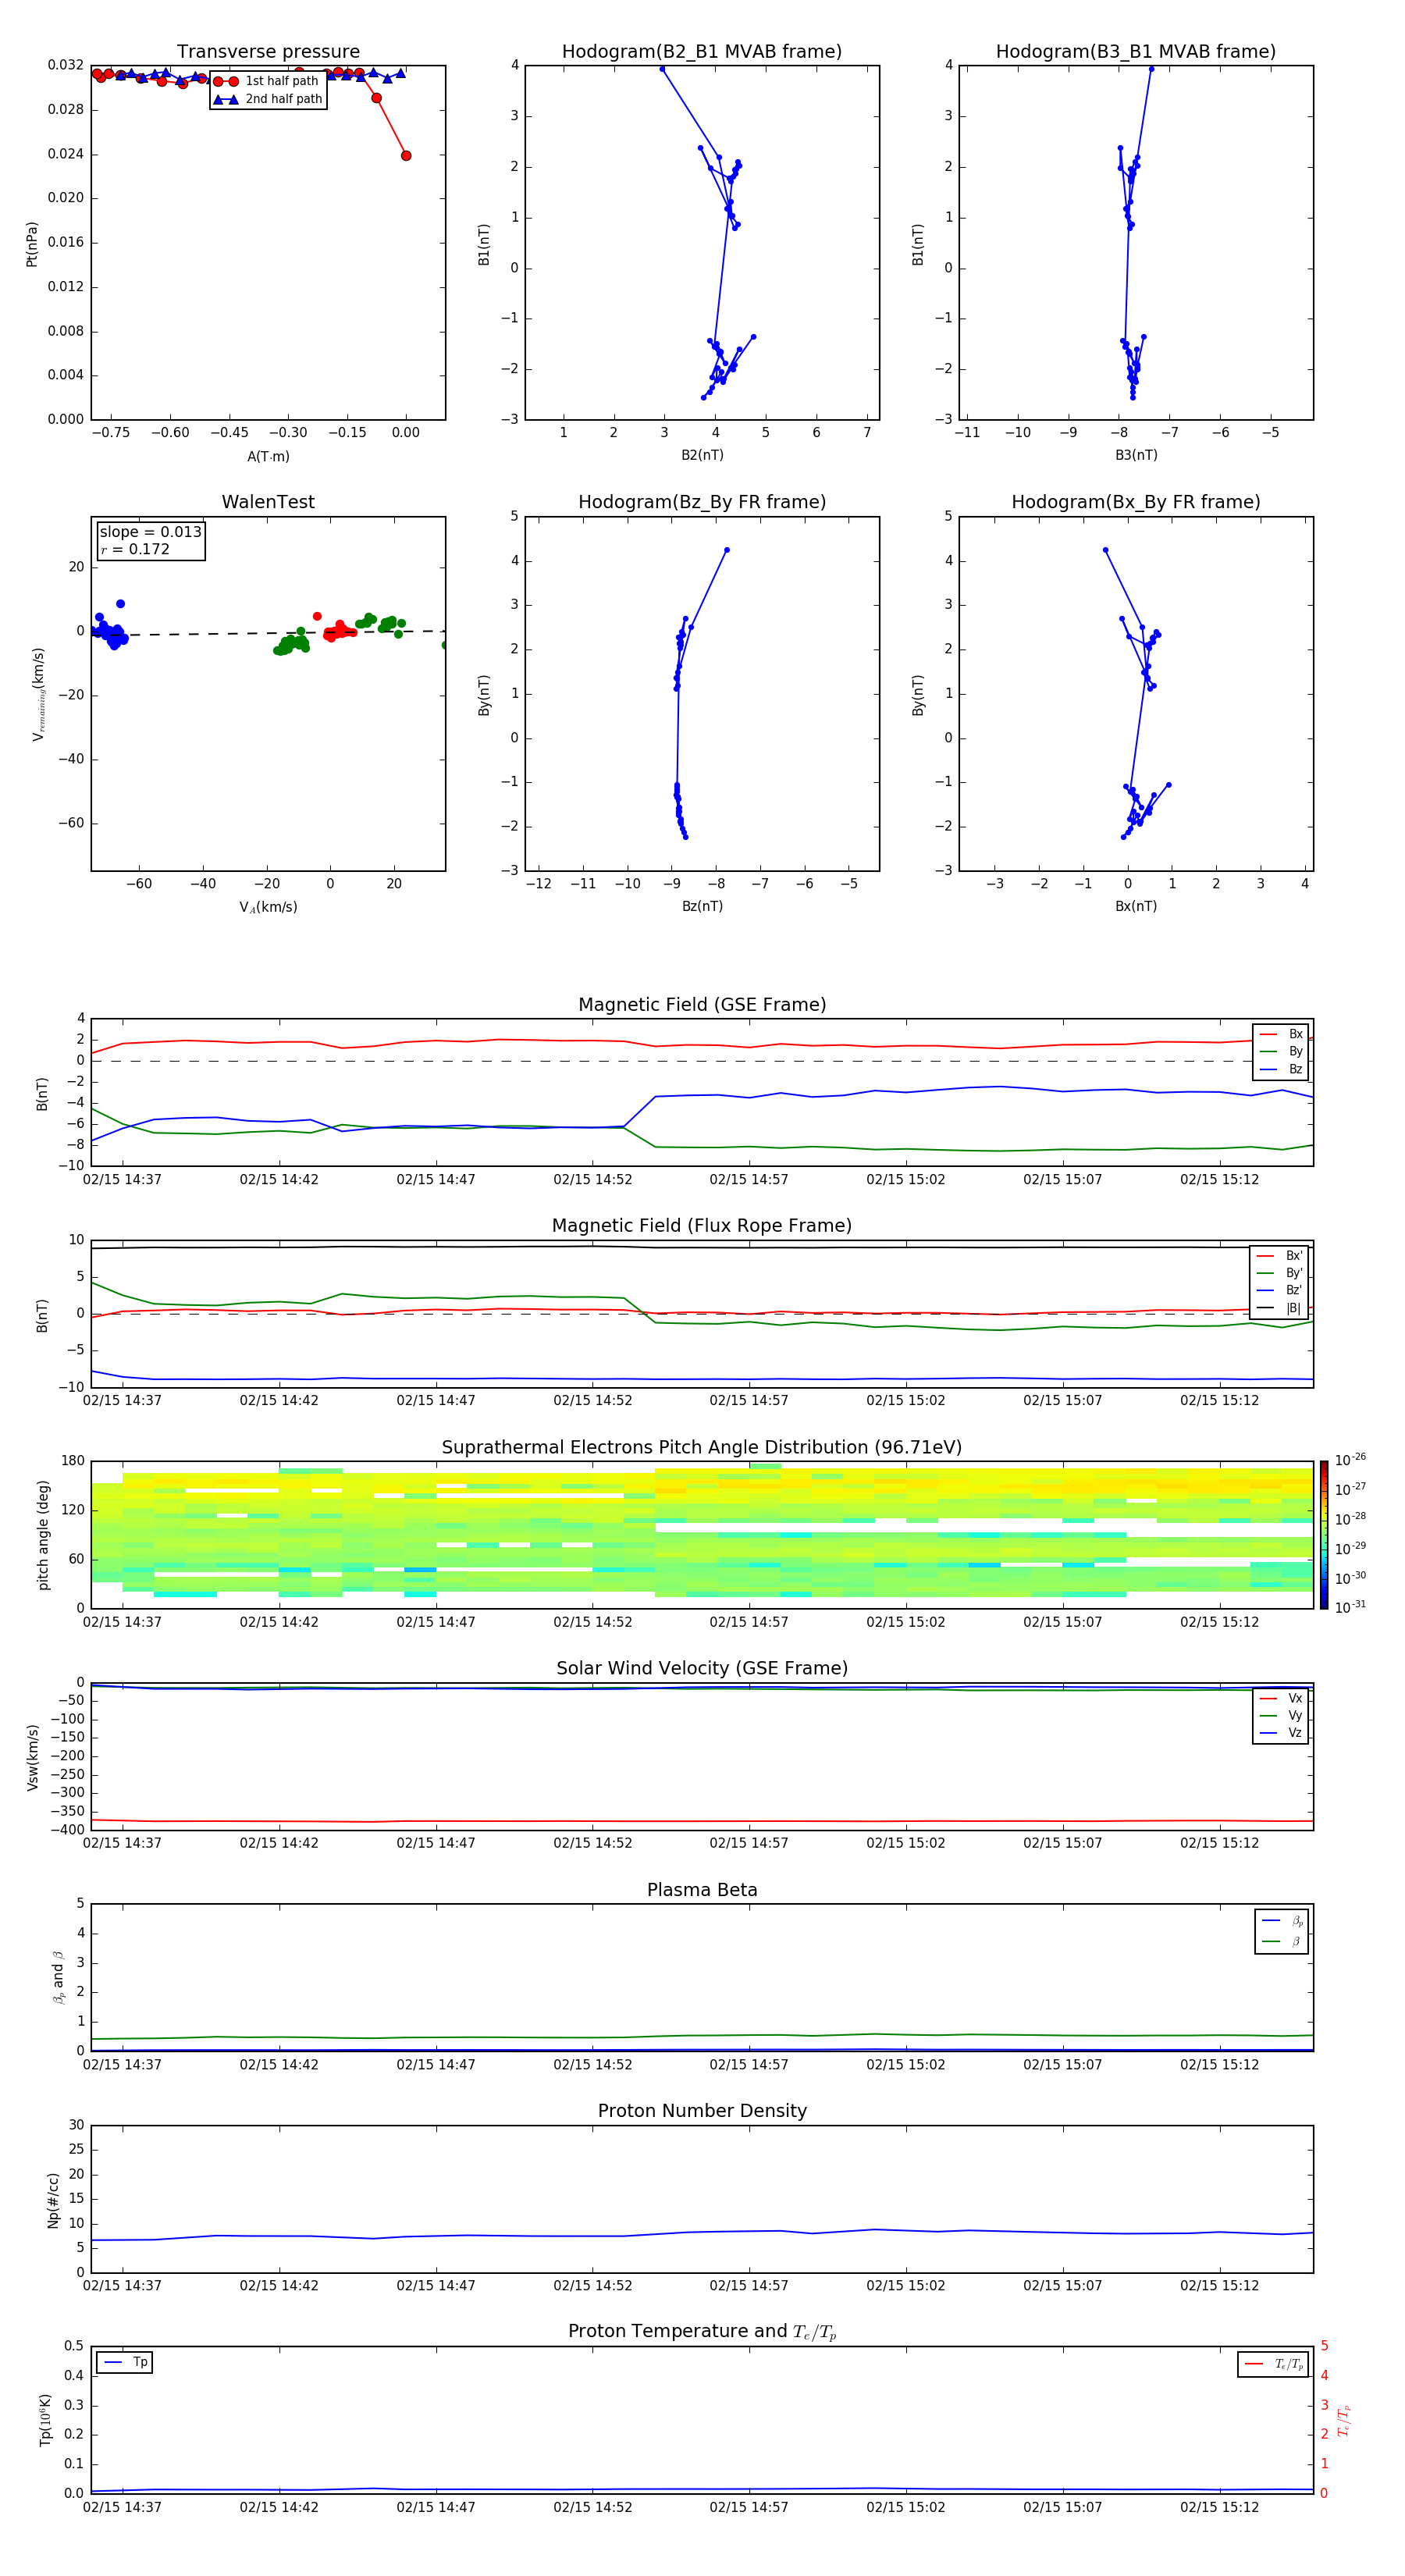
Task: Click the 'Hodogram(B2_B1 MVAB frame)' title
Action: pos(702,52)
